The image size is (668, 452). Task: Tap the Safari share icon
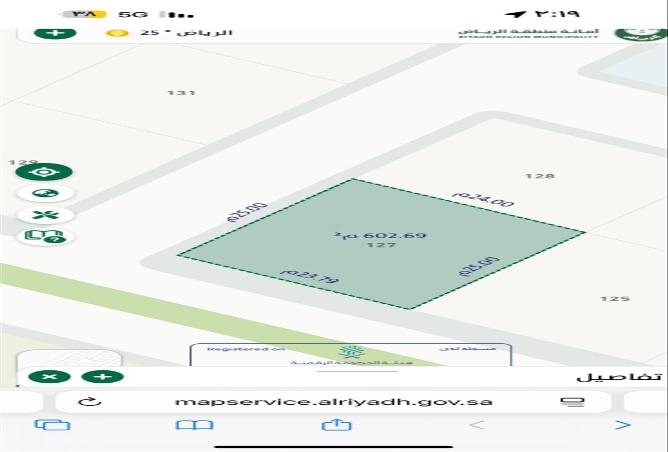coord(337,424)
